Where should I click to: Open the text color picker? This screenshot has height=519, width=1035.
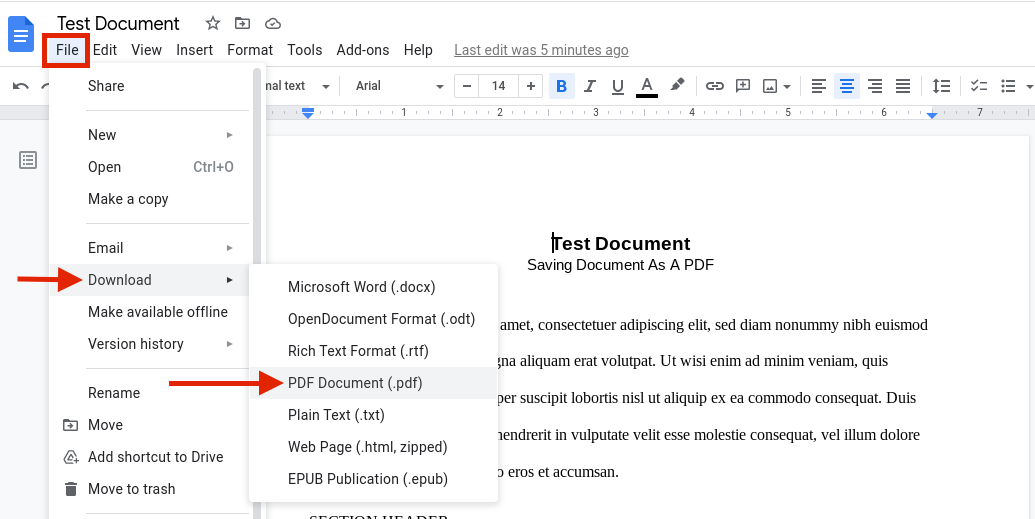647,86
